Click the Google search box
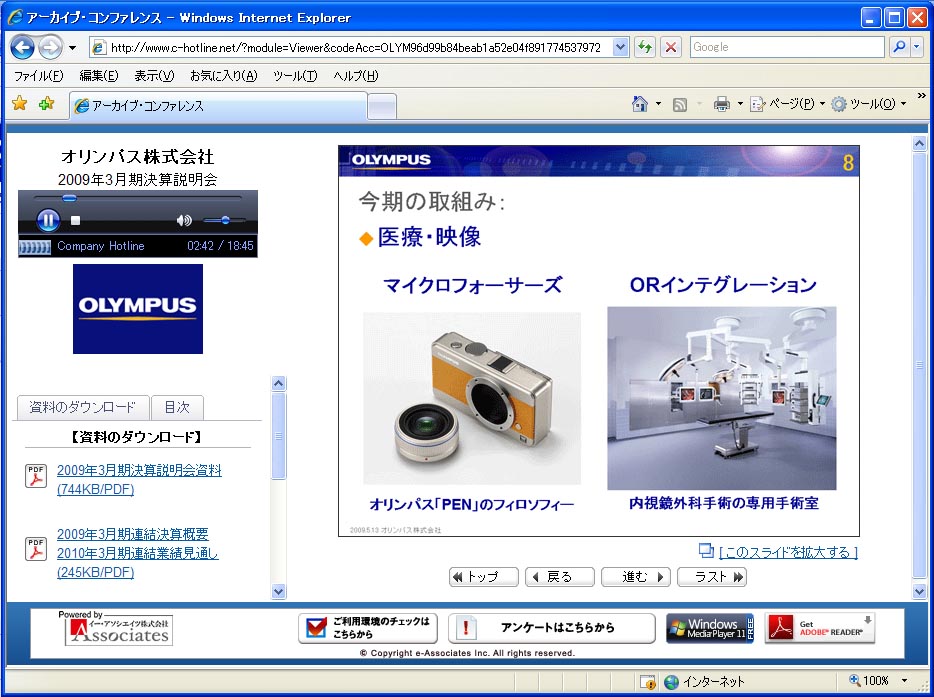Viewport: 934px width, 697px height. [787, 47]
